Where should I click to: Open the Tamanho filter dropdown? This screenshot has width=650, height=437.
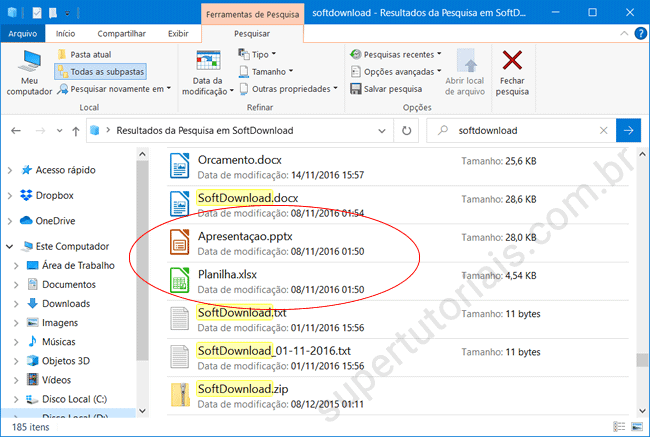click(267, 72)
